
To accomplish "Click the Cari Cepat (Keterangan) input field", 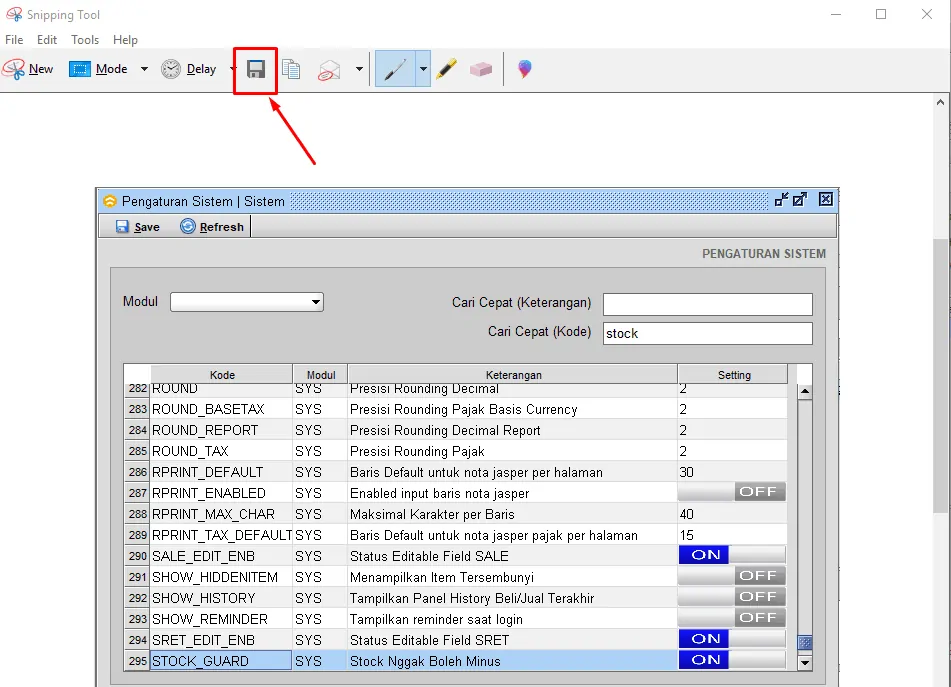I will [708, 304].
